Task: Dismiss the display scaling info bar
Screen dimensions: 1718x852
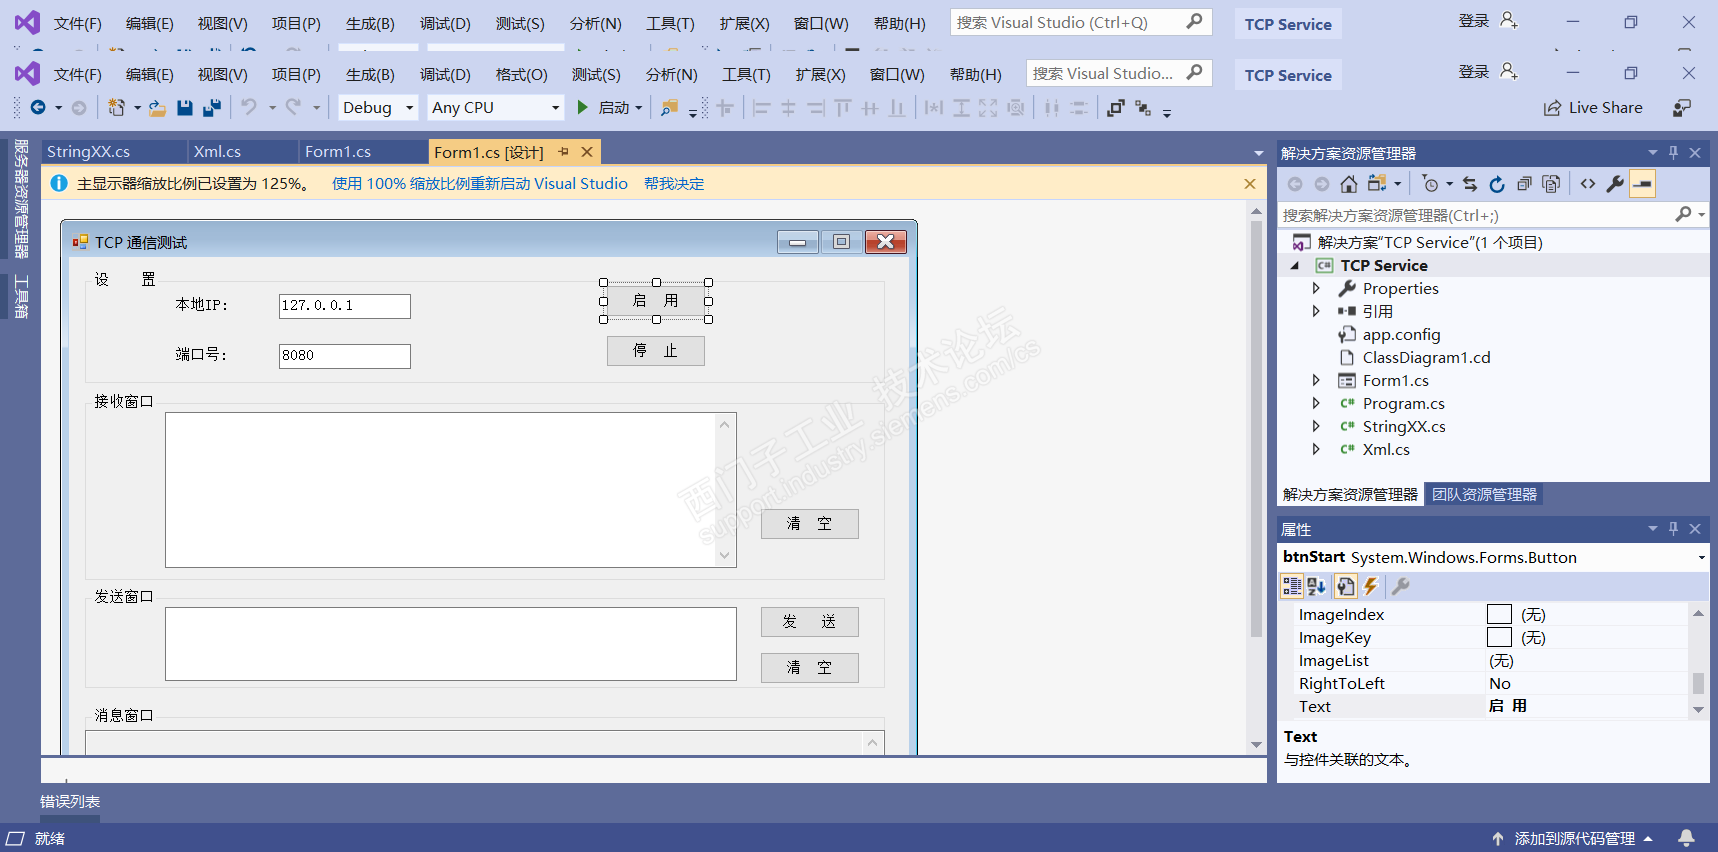Action: [1250, 184]
